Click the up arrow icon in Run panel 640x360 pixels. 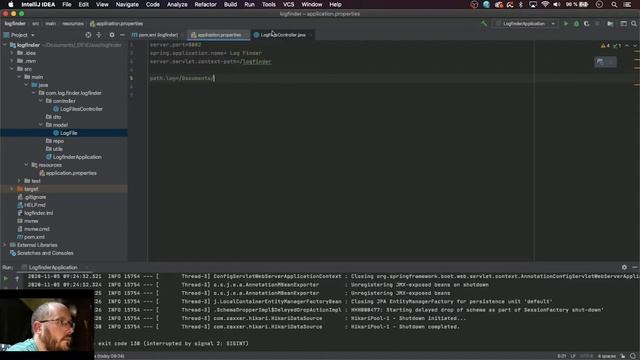[x=17, y=278]
